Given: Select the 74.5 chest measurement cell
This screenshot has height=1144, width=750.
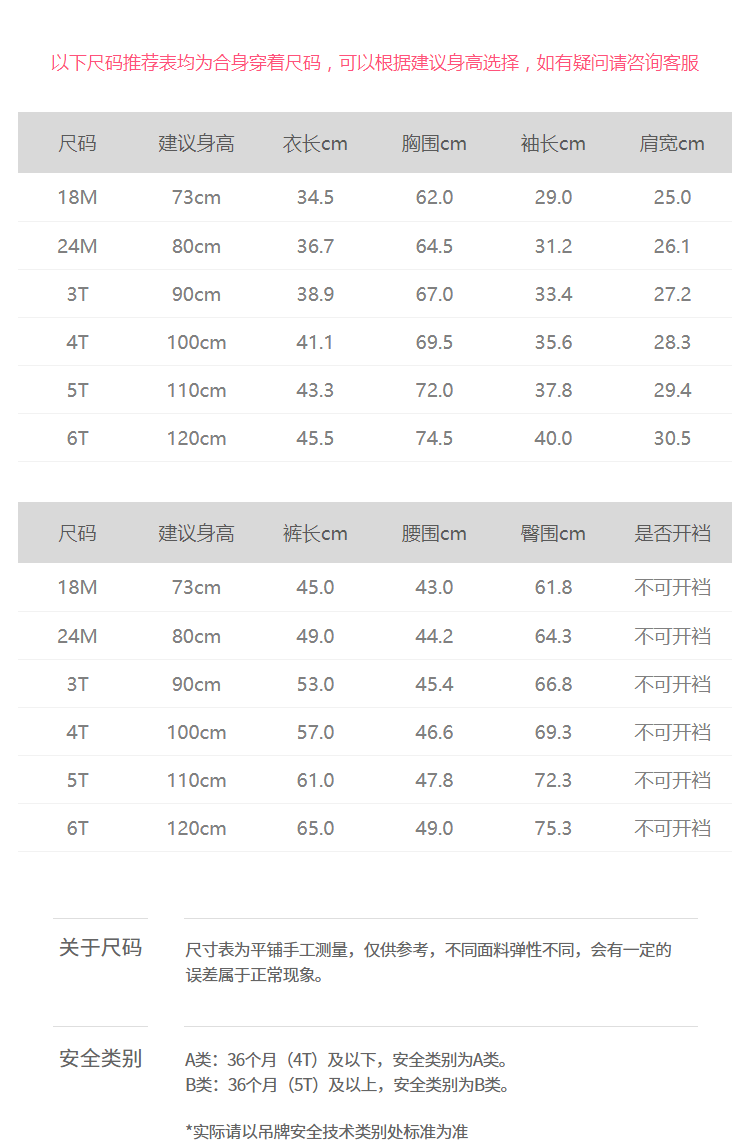Looking at the screenshot, I should click(434, 438).
